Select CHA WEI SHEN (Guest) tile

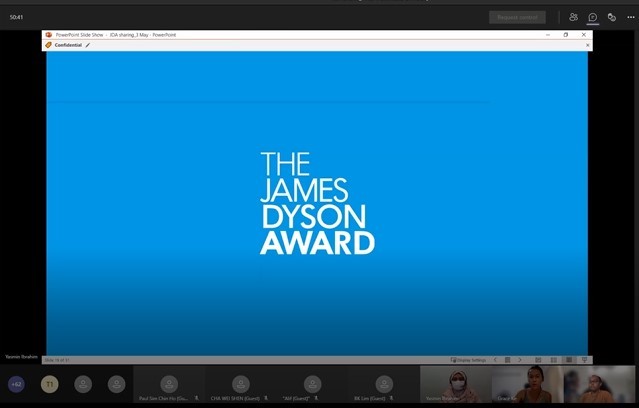pos(240,384)
